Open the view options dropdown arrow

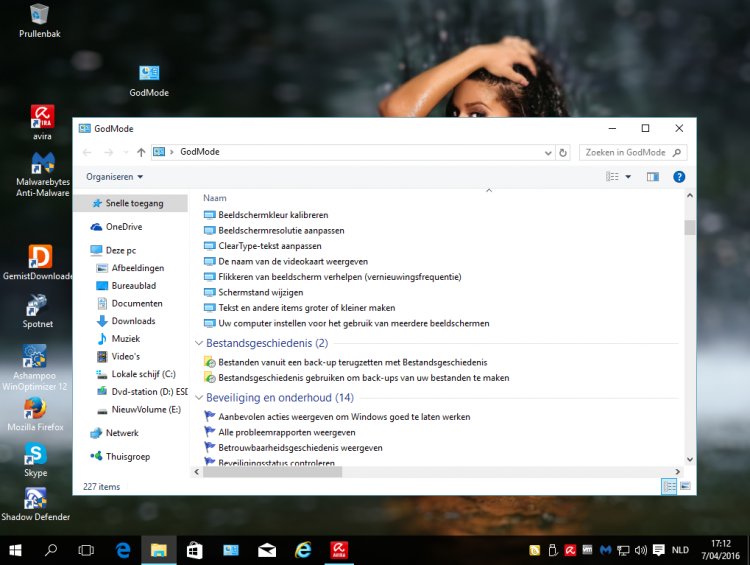tap(628, 177)
